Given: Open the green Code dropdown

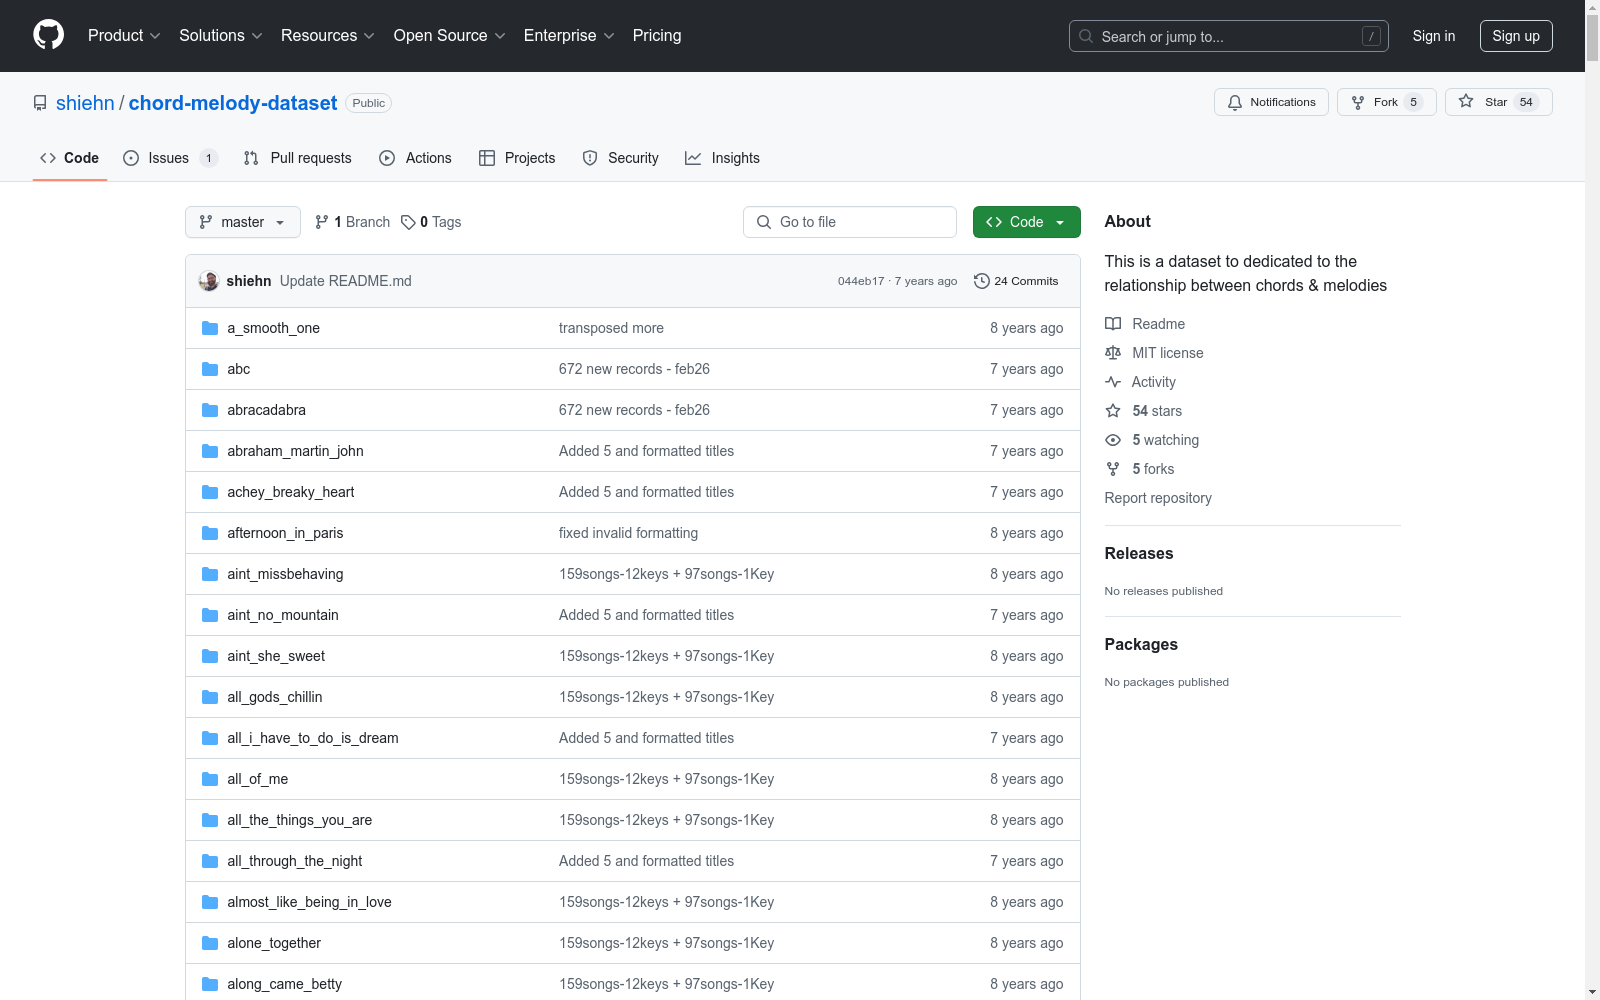Looking at the screenshot, I should pos(1026,222).
